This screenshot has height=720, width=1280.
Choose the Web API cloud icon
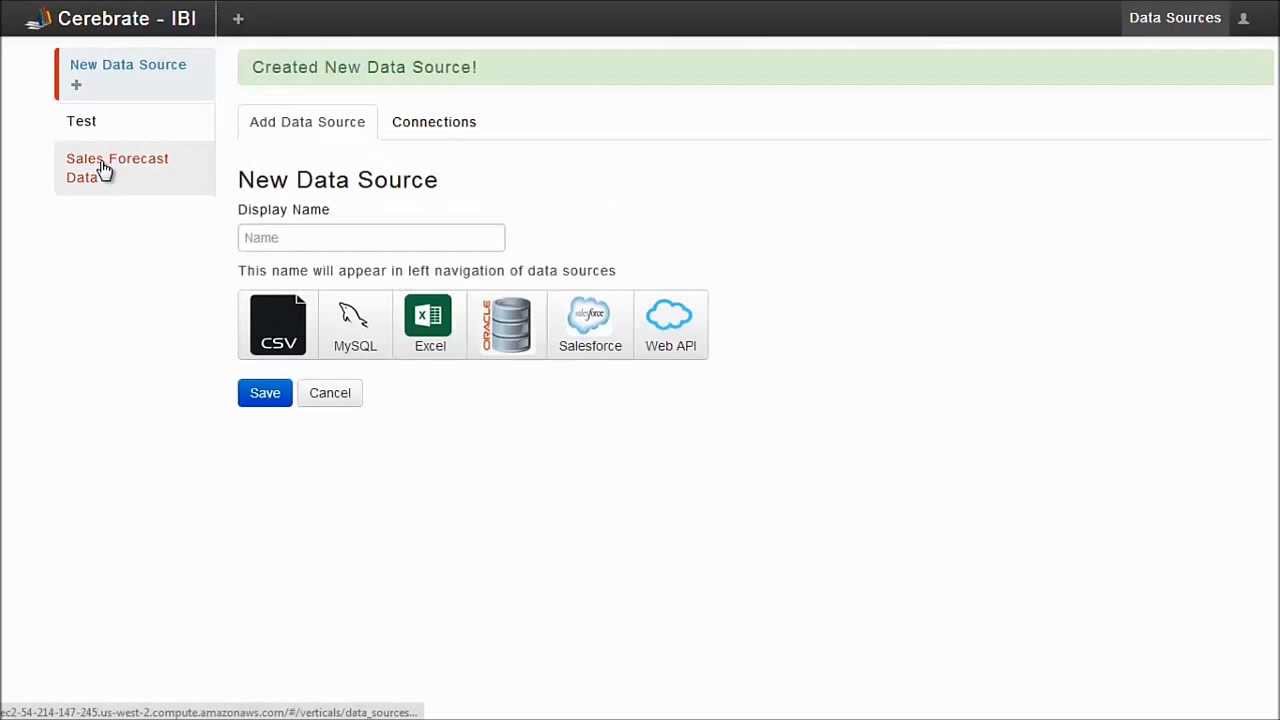click(671, 325)
